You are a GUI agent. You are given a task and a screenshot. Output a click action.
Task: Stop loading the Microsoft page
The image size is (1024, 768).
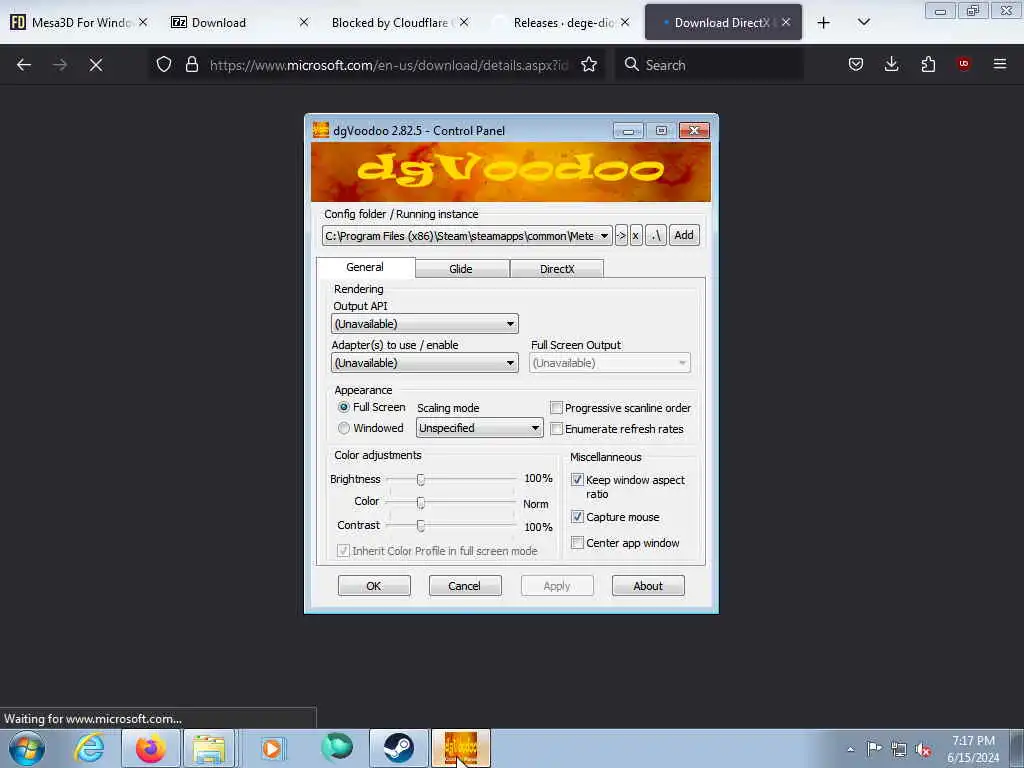[96, 65]
